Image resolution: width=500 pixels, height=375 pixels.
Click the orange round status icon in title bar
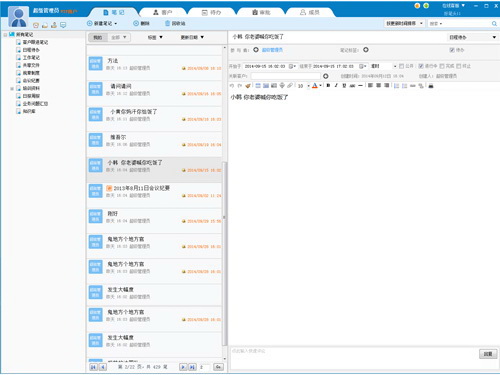pos(417,6)
